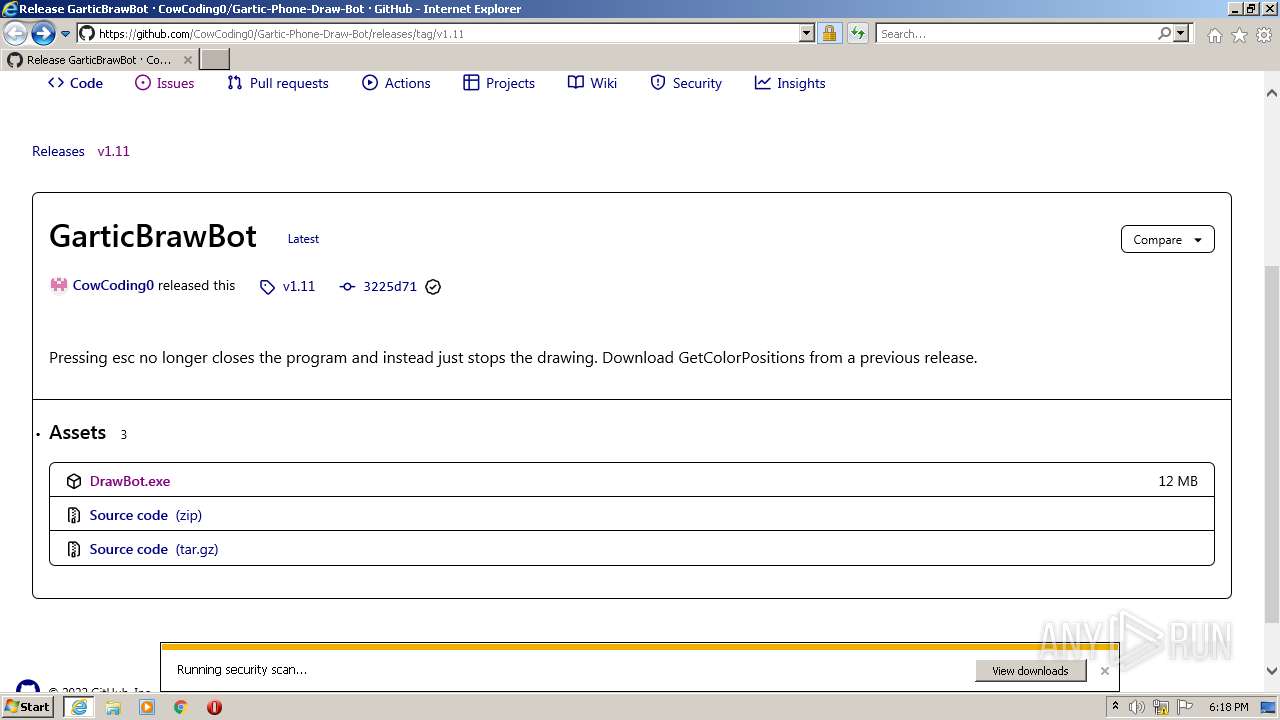The width and height of the screenshot is (1280, 720).
Task: Refresh the page with the refresh icon
Action: pyautogui.click(x=857, y=33)
